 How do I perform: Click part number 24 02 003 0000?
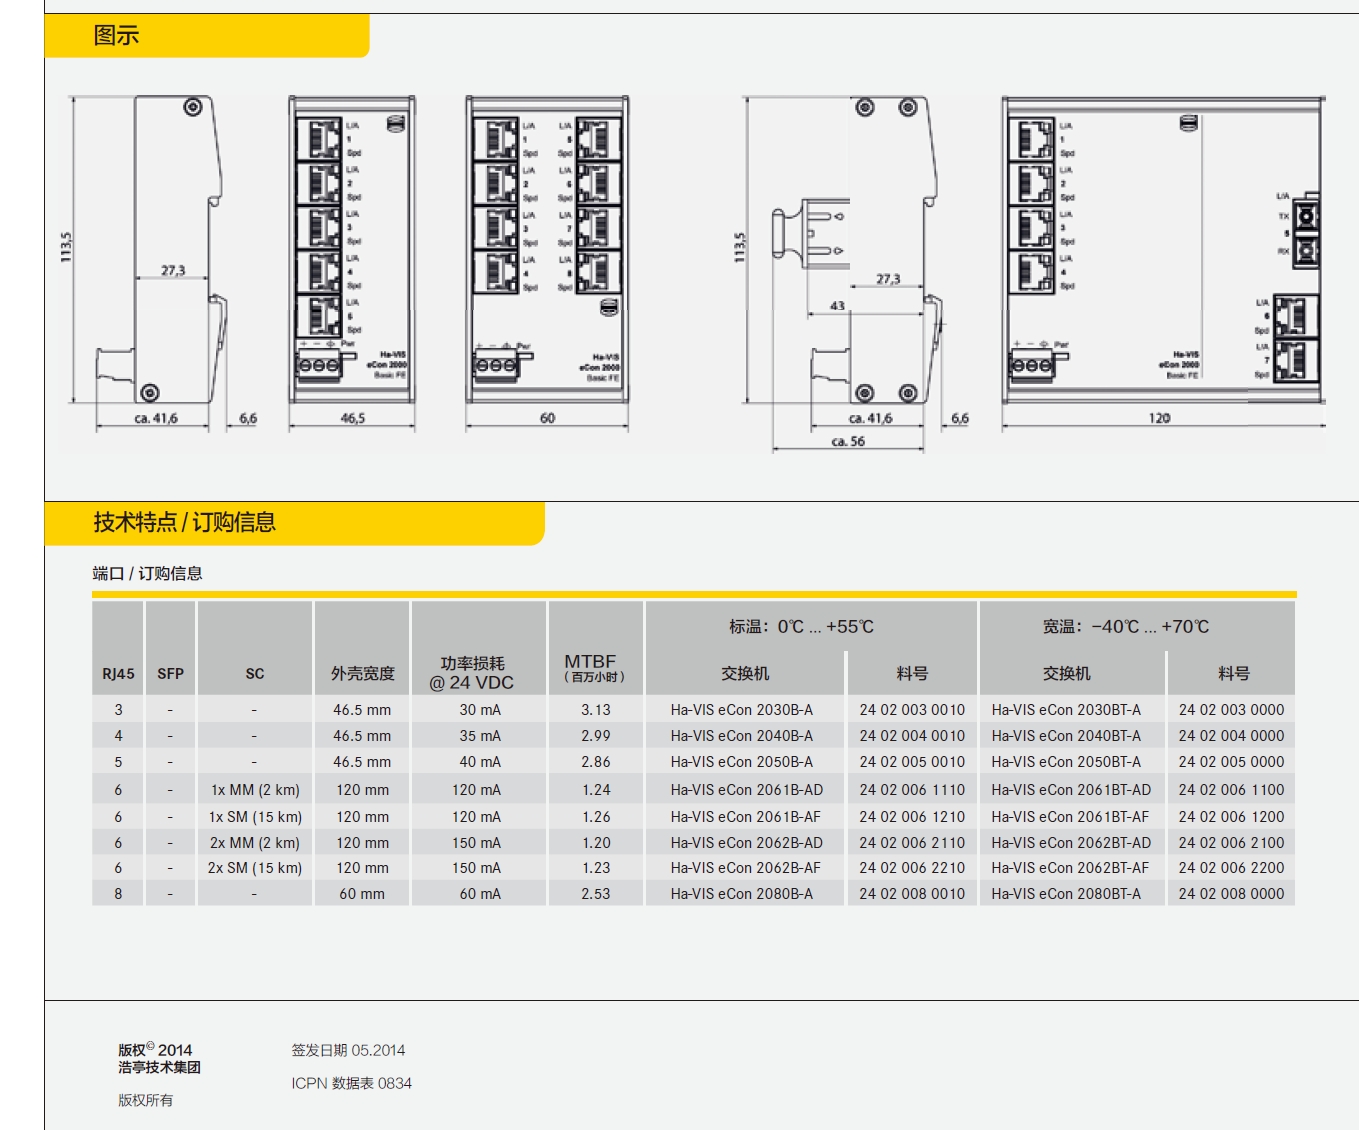point(1231,710)
